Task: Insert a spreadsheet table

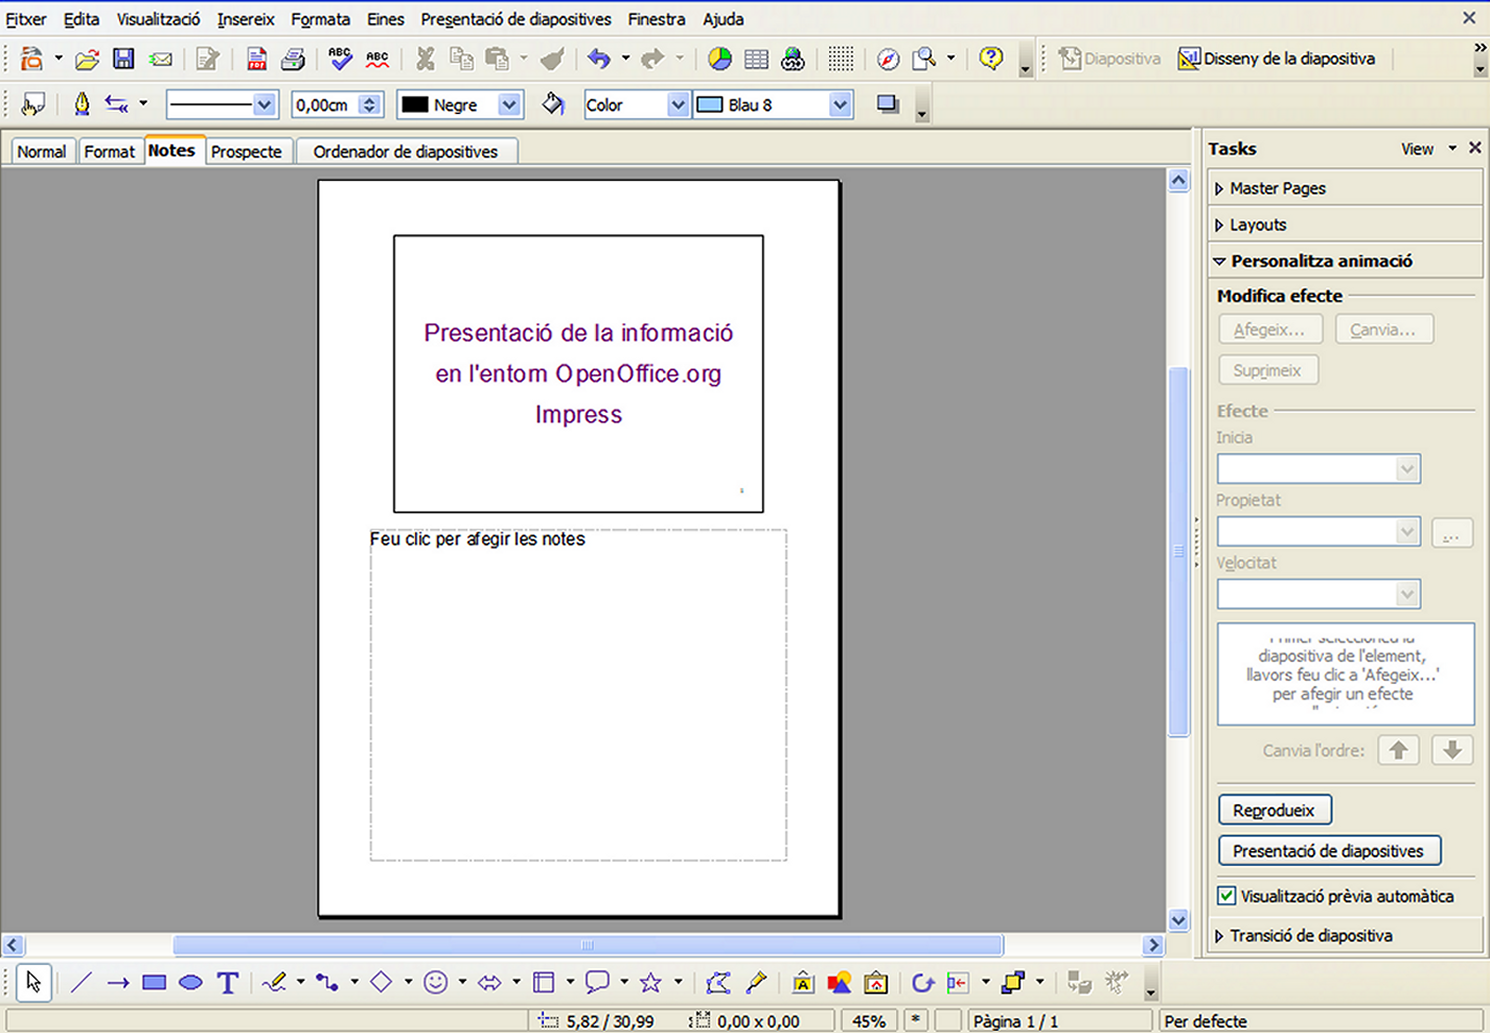Action: (x=757, y=59)
